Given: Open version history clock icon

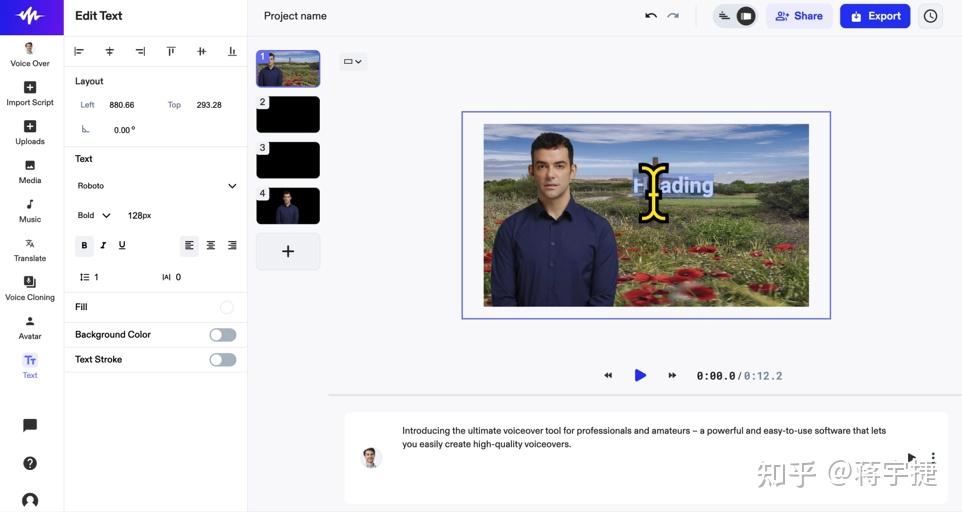Looking at the screenshot, I should click(931, 16).
